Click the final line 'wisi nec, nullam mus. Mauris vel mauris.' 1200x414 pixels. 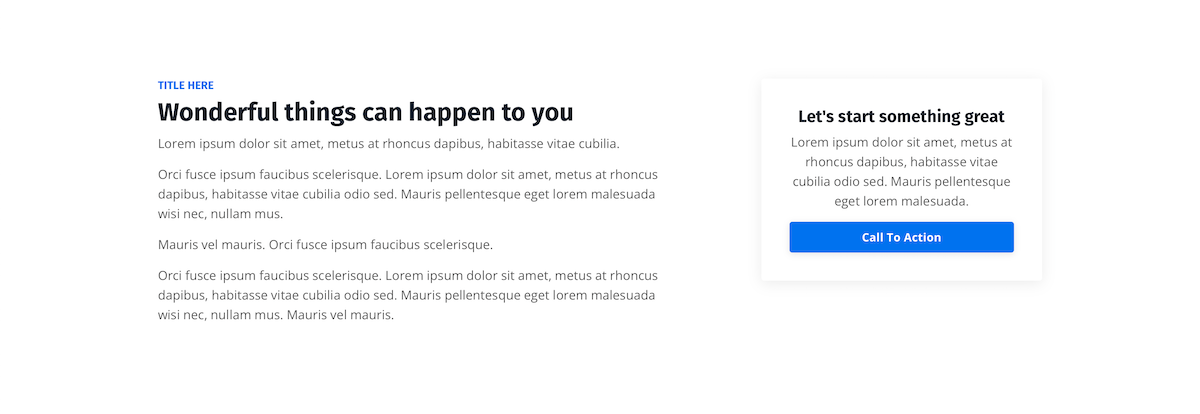coord(276,315)
